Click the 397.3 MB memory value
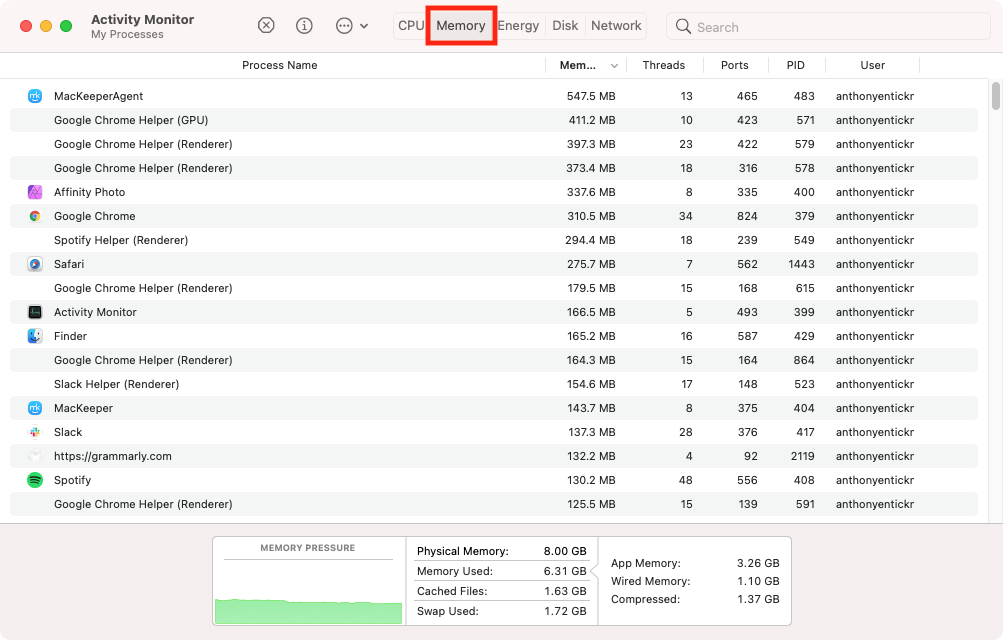Image resolution: width=1003 pixels, height=640 pixels. (x=590, y=144)
